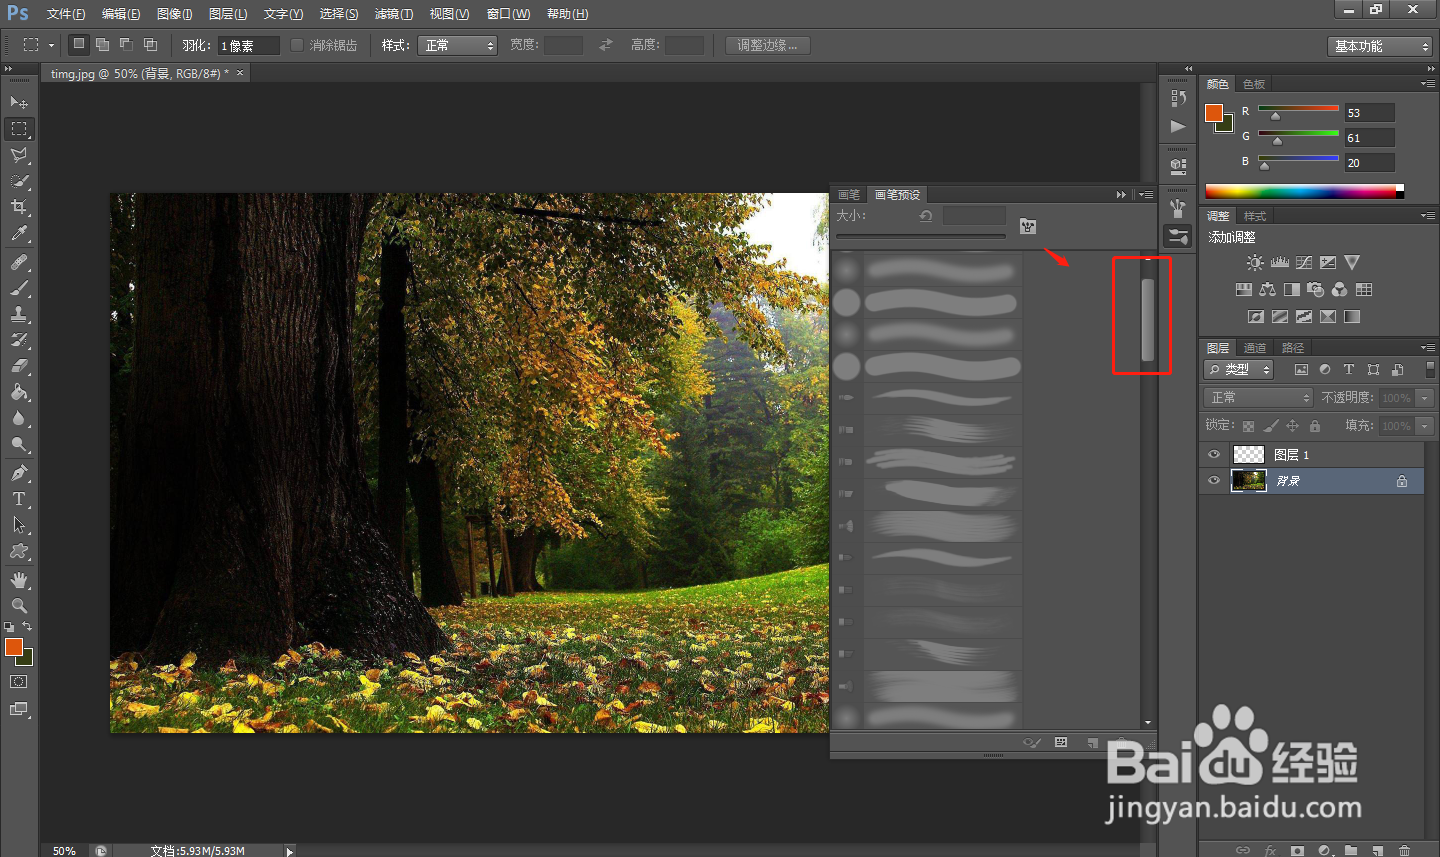The image size is (1440, 857).
Task: Open the Color panel flyout menu
Action: pos(1428,84)
